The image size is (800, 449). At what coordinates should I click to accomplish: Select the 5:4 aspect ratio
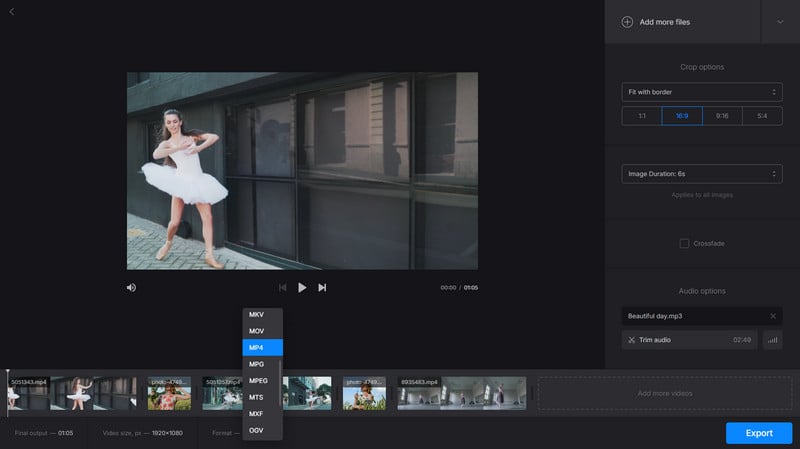(x=762, y=116)
